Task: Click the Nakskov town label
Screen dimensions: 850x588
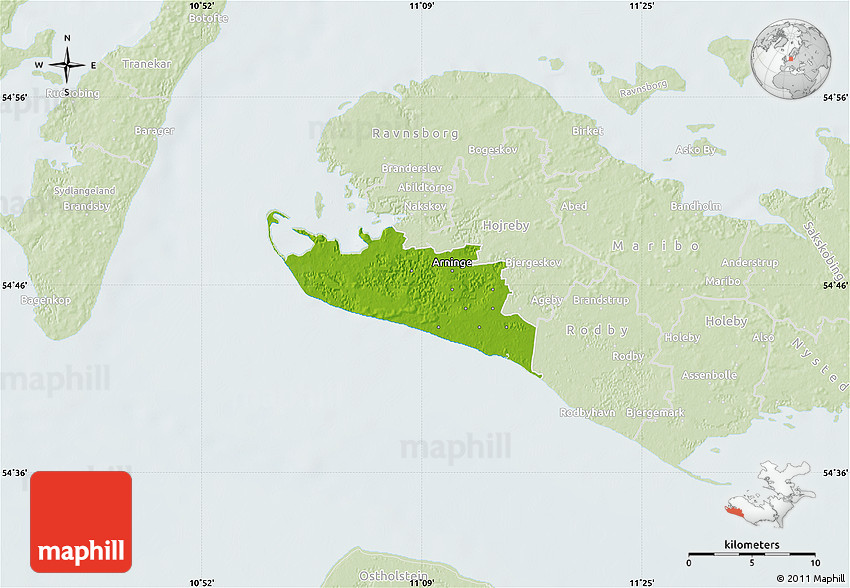Action: click(424, 206)
